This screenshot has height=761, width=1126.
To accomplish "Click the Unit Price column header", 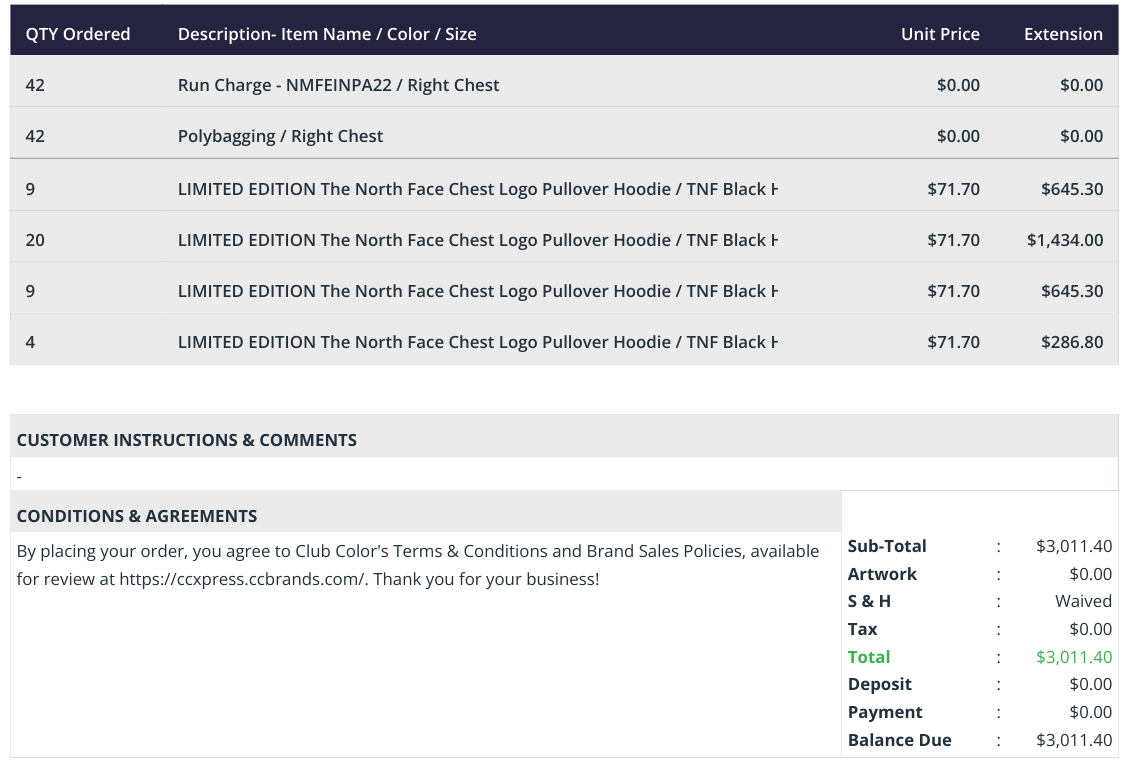I will click(940, 34).
